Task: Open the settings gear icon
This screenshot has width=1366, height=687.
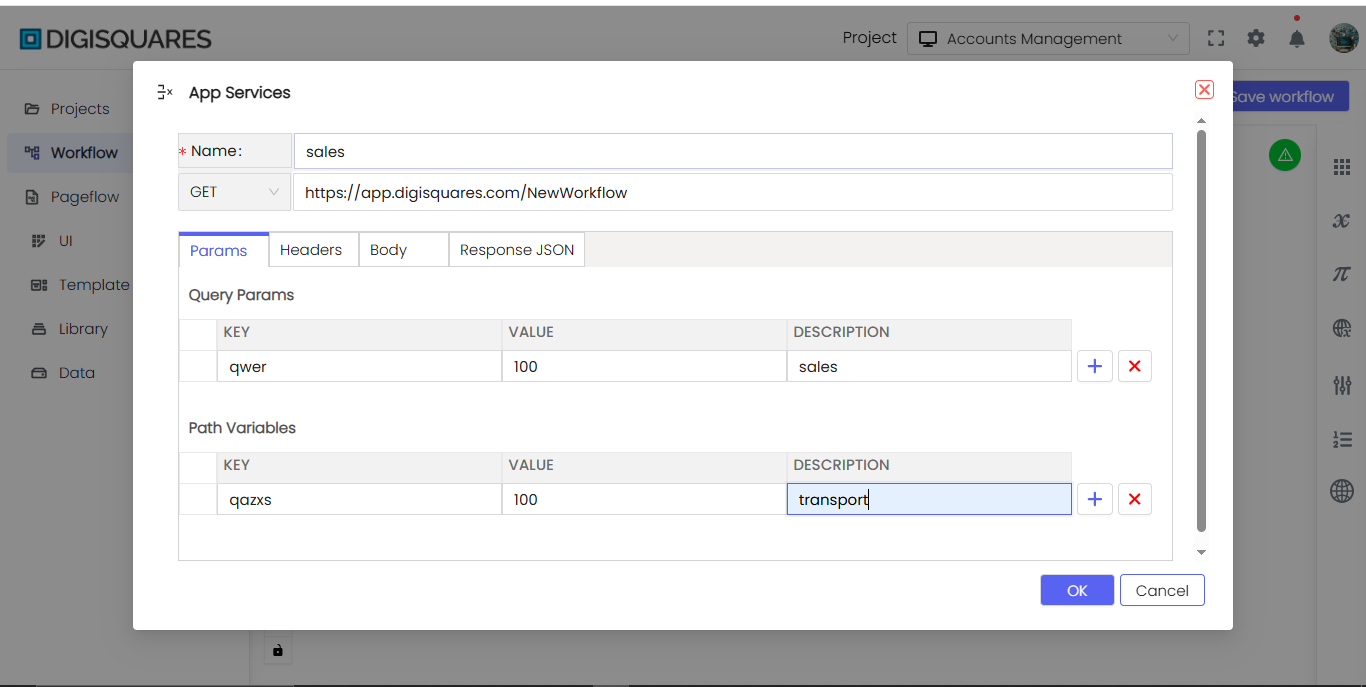Action: pyautogui.click(x=1256, y=38)
